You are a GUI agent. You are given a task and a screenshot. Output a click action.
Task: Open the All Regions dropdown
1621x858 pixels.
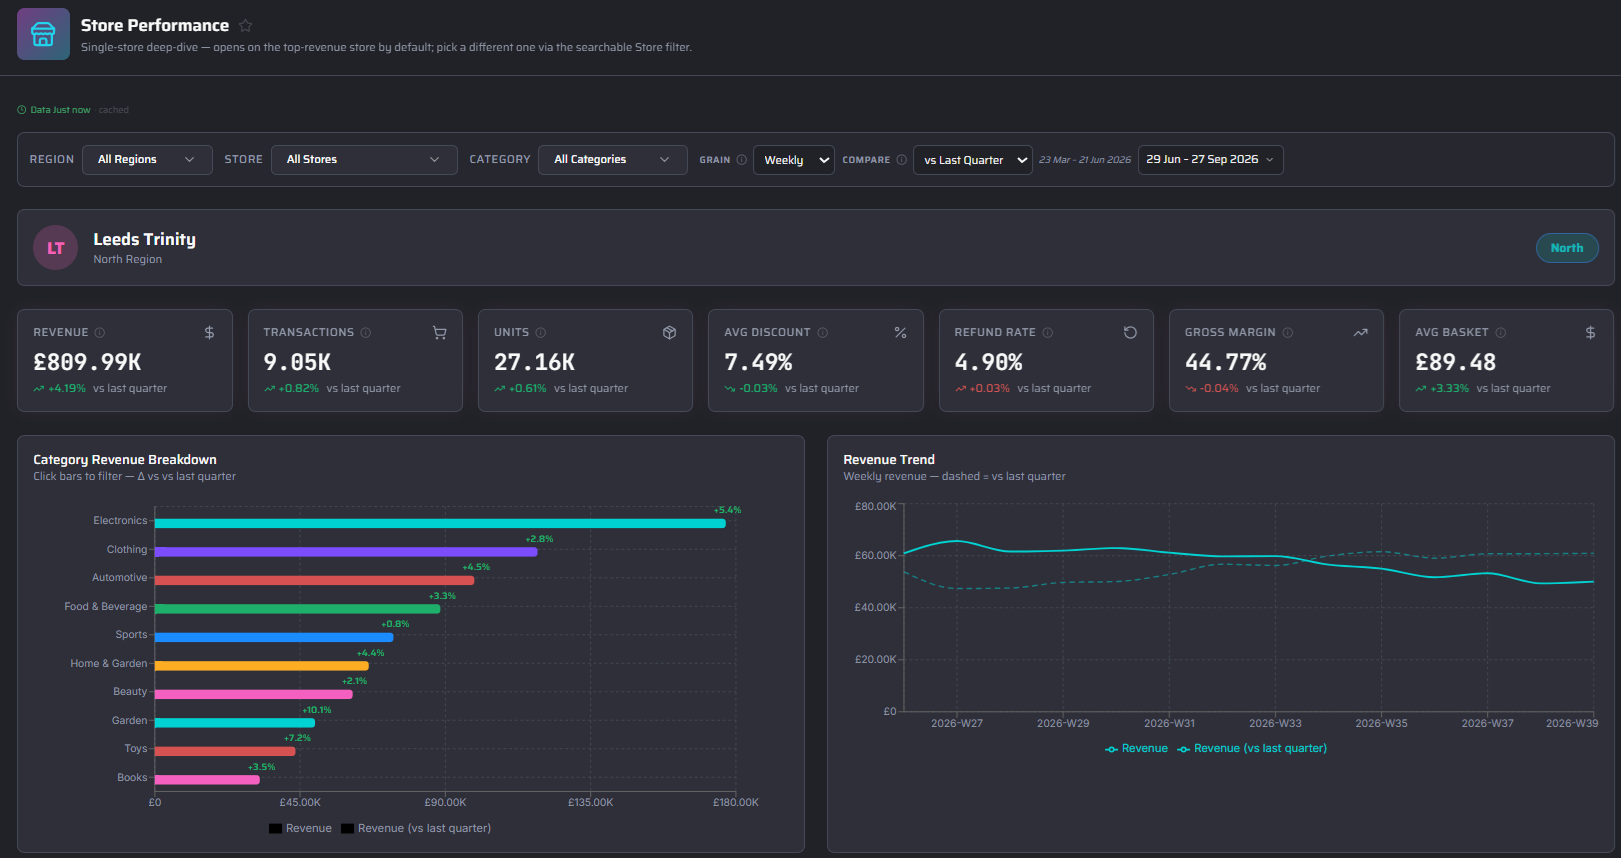pos(147,160)
